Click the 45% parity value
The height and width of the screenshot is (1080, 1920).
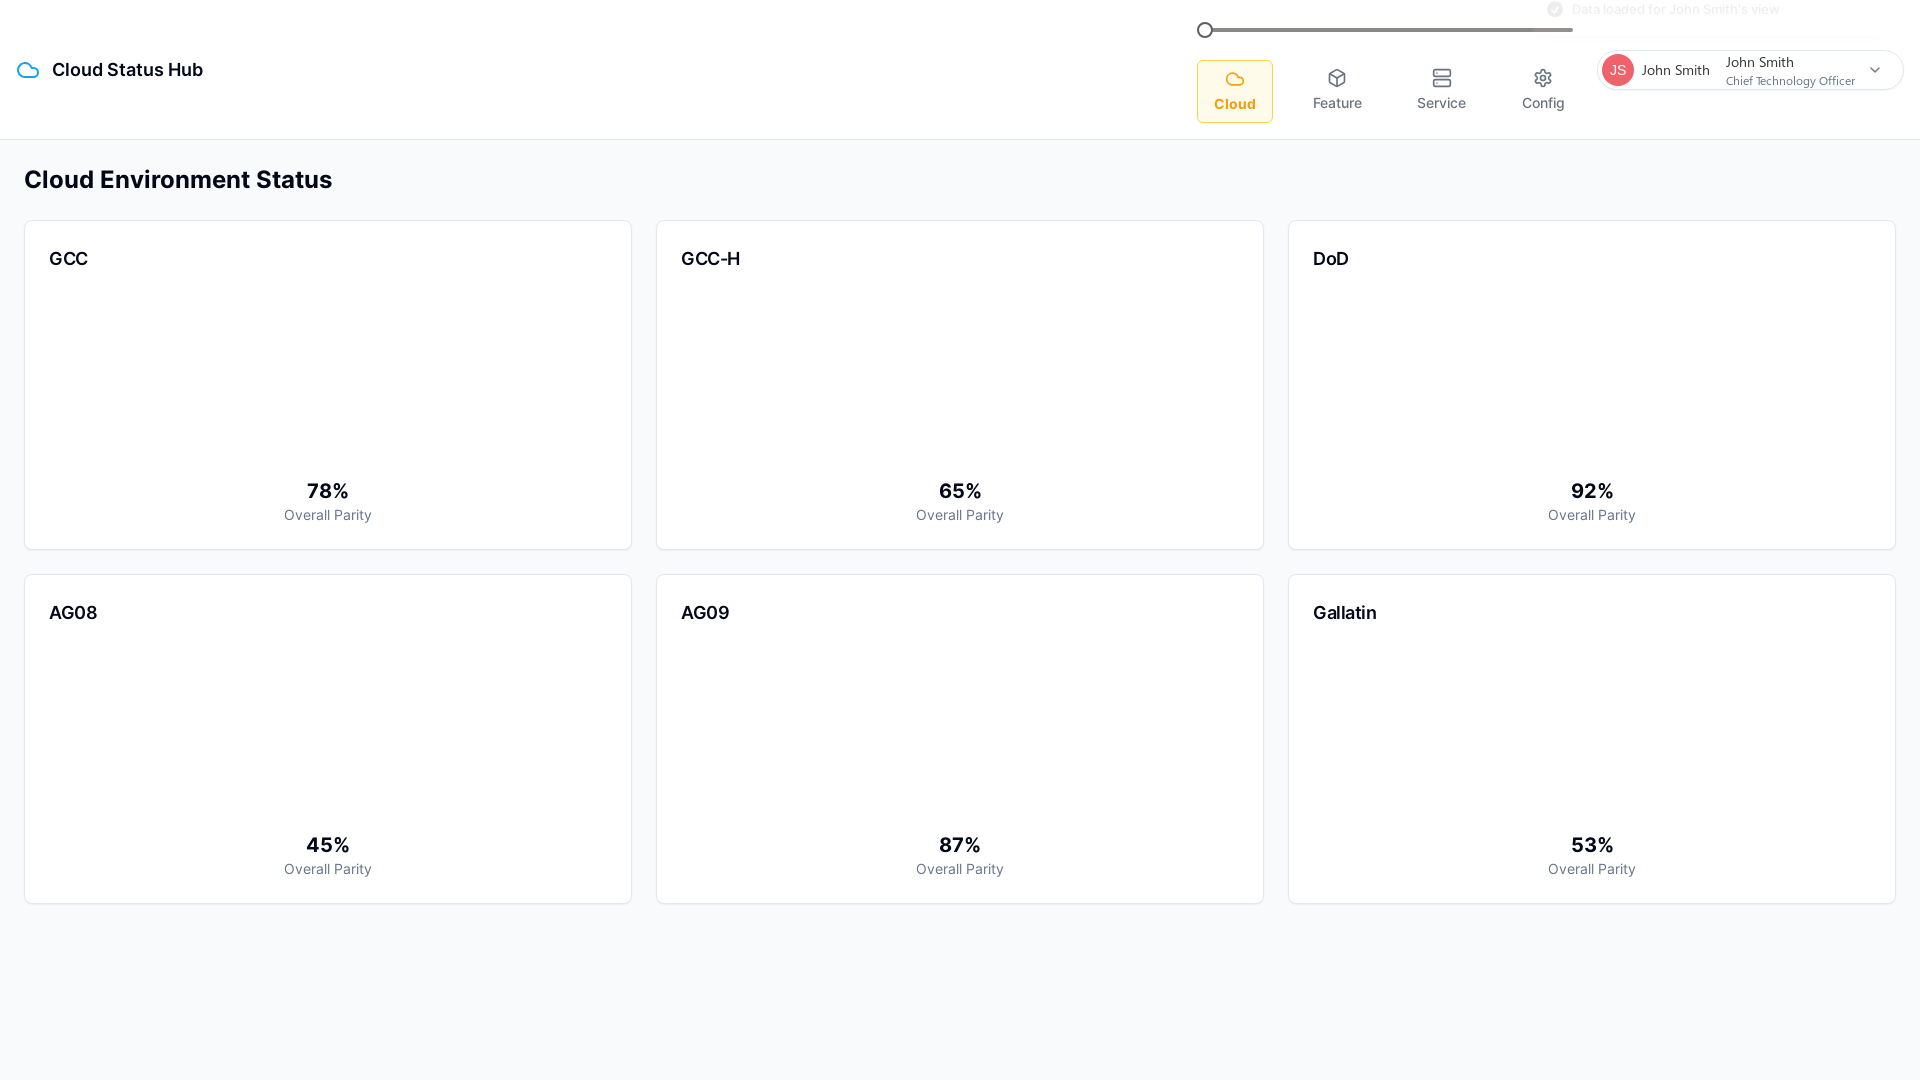[x=328, y=845]
